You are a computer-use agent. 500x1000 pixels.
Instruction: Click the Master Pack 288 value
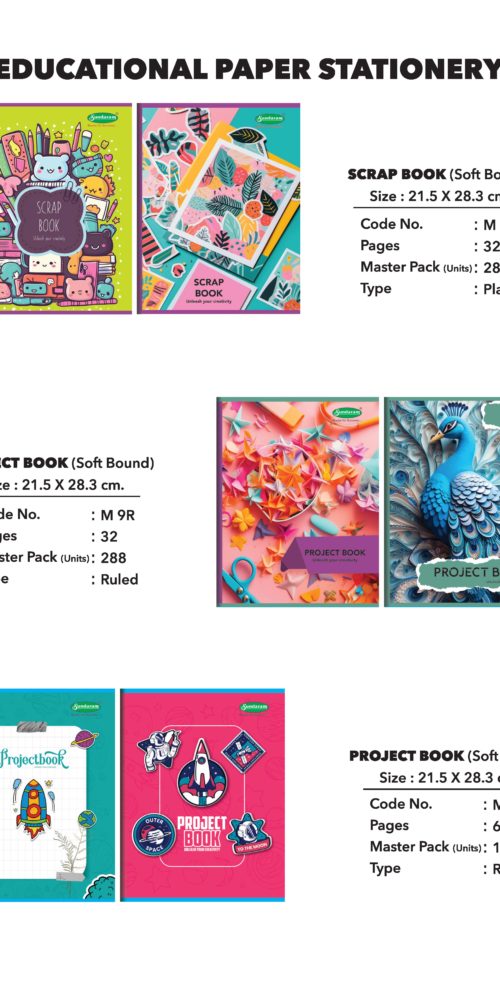[113, 558]
